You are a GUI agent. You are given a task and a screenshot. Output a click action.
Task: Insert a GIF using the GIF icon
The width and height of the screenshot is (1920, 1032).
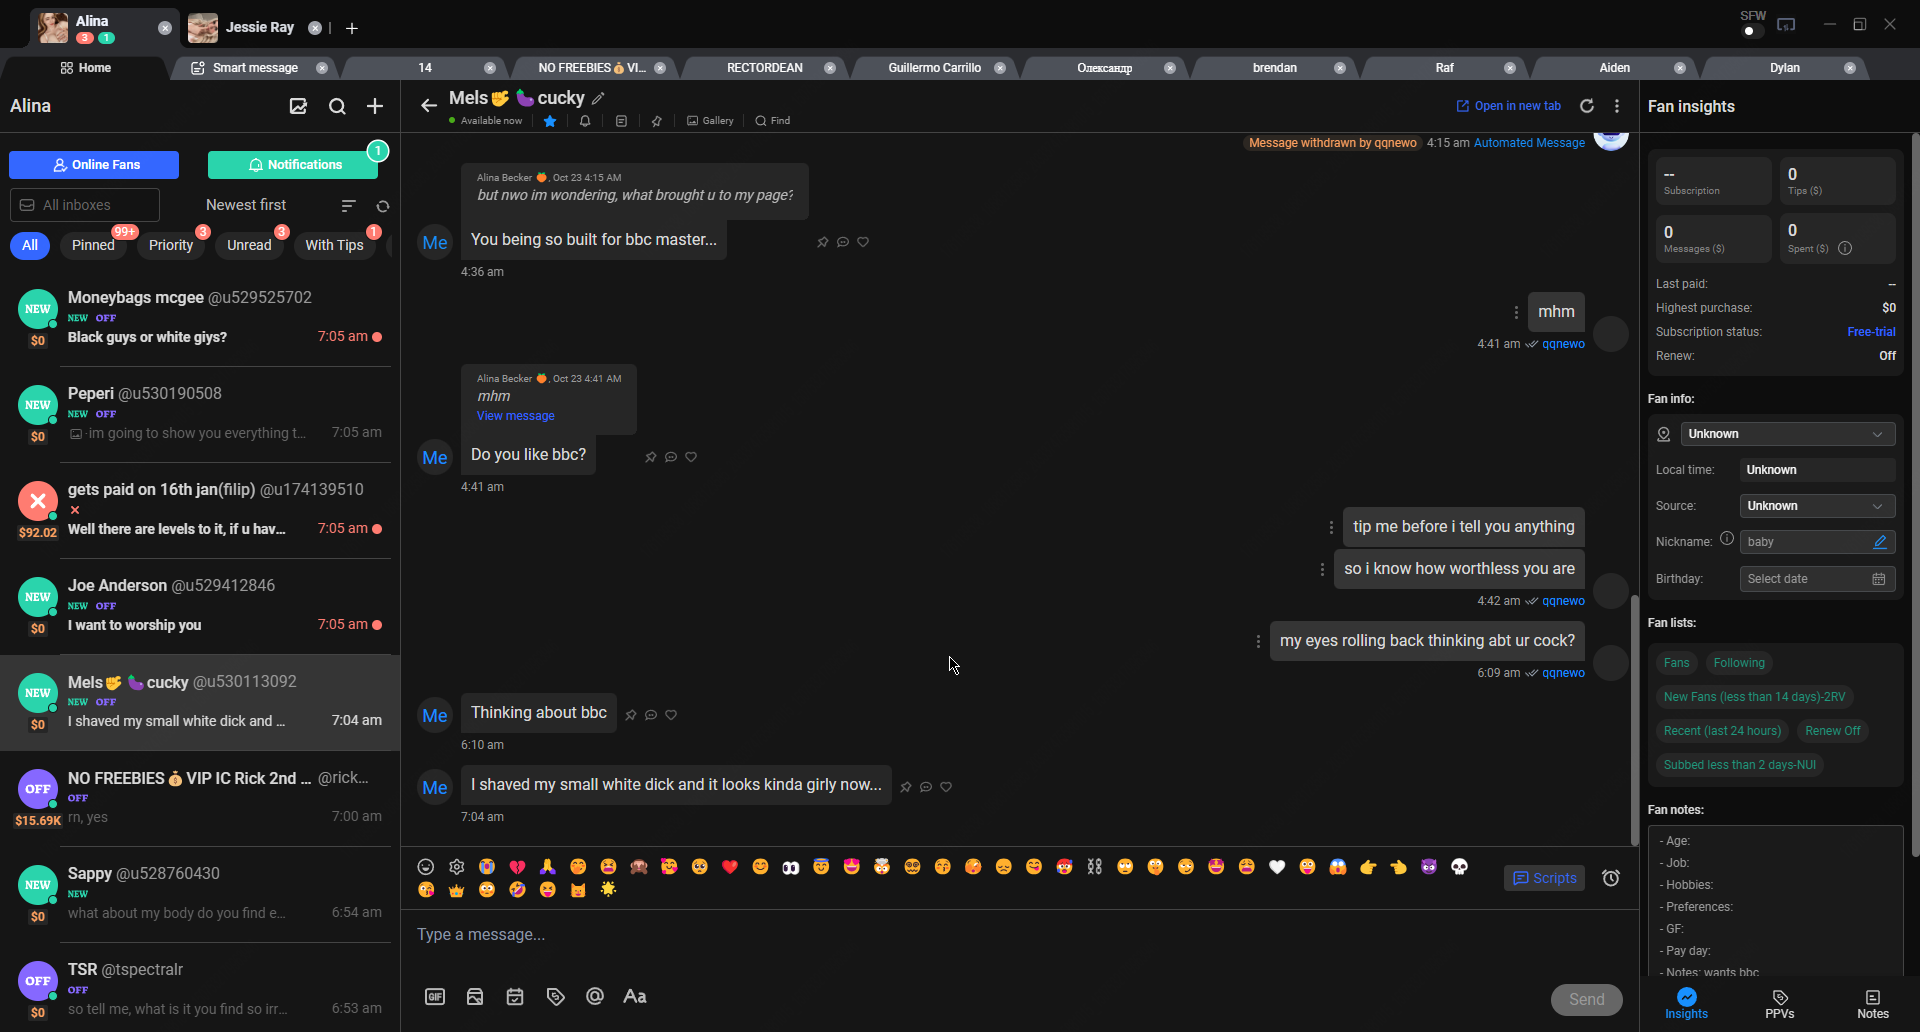coord(435,996)
